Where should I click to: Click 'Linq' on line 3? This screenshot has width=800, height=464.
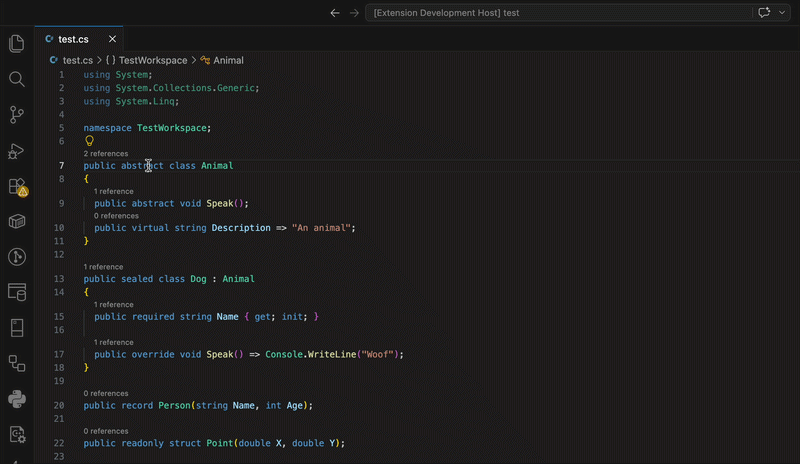(163, 101)
